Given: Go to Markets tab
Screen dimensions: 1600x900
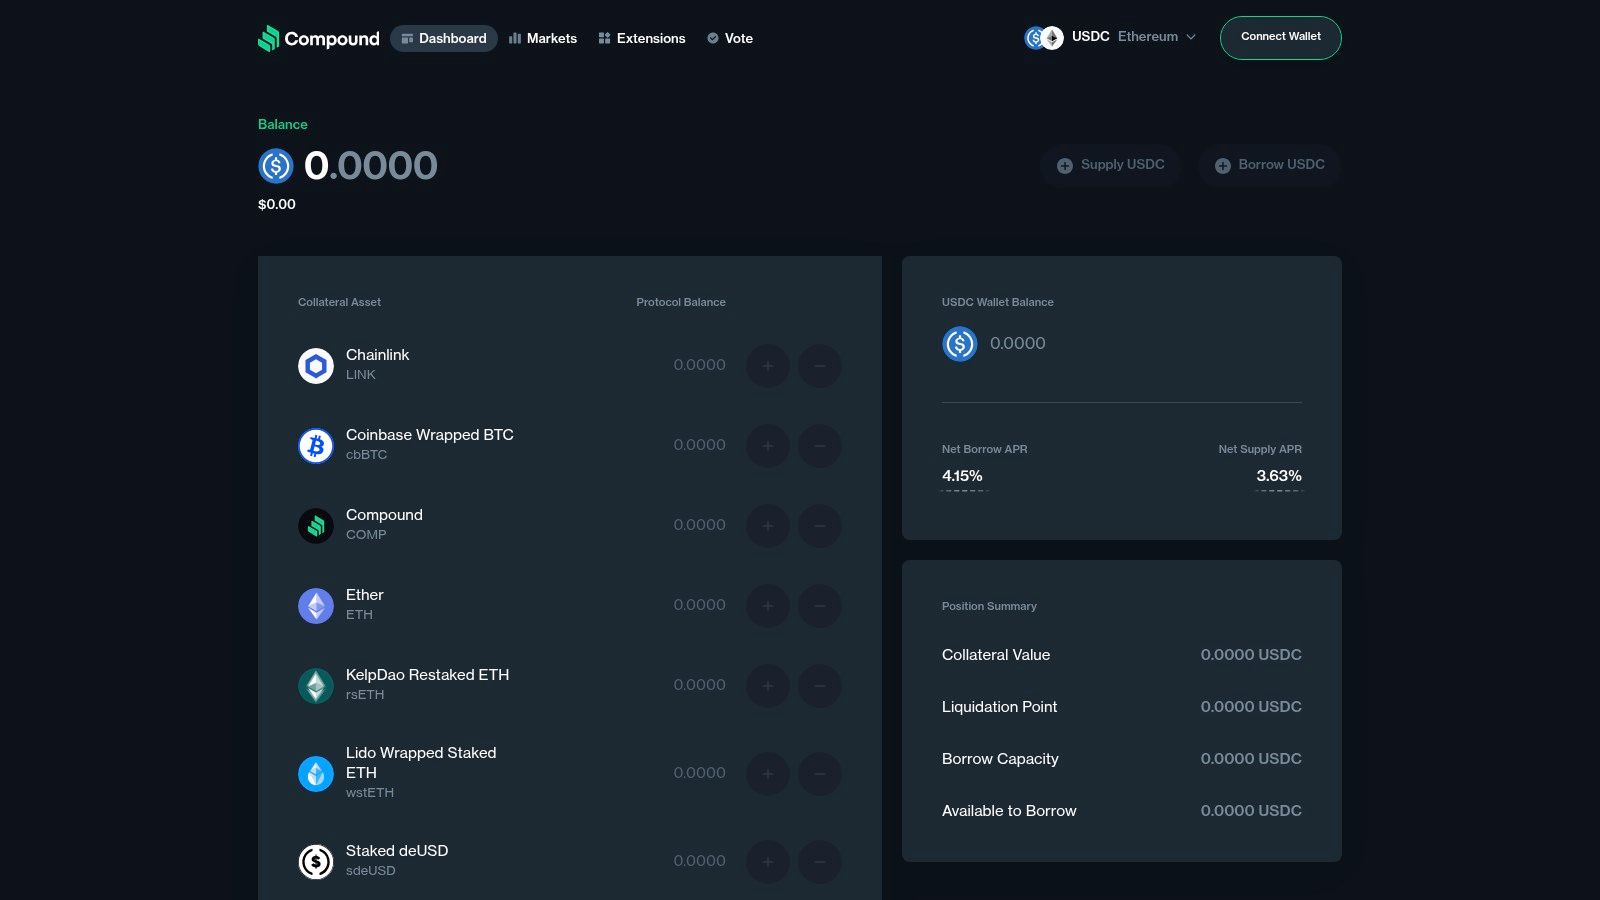Looking at the screenshot, I should pos(543,38).
